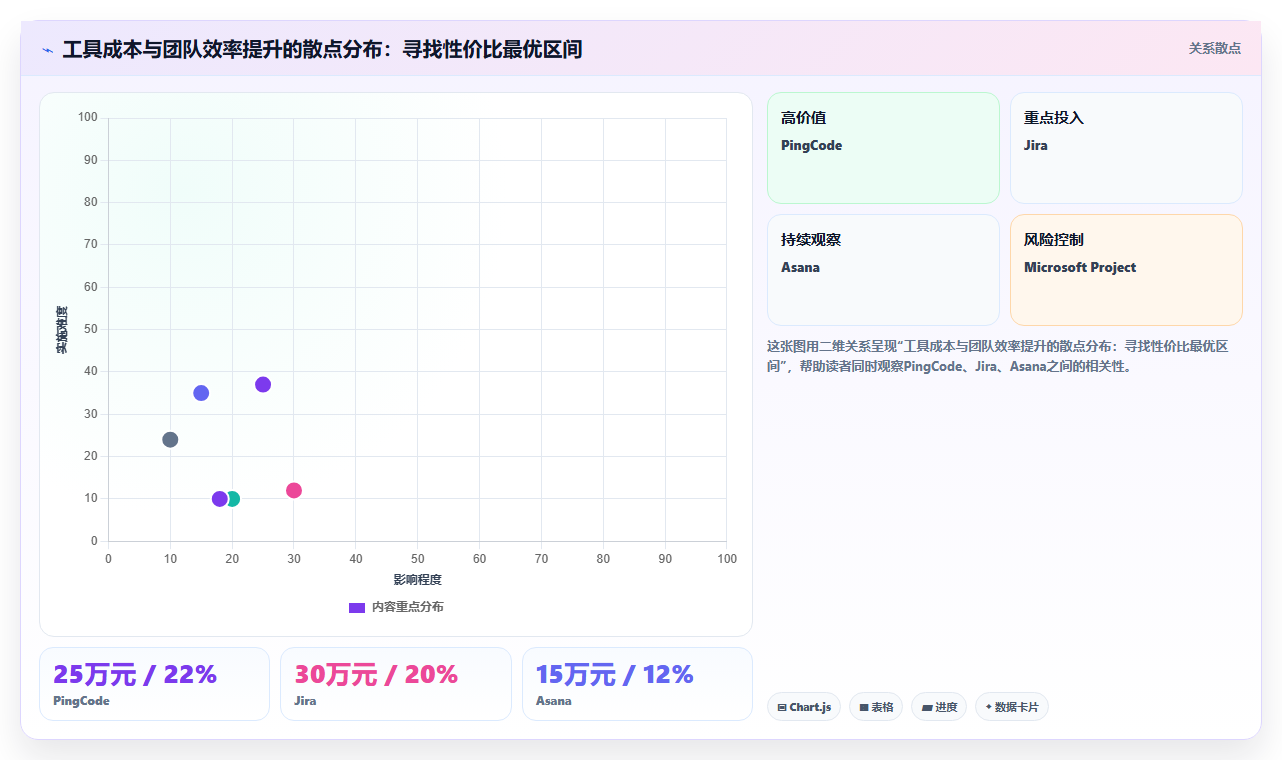
Task: Click the description paragraph starting 这张图用二维关系
Action: point(998,356)
